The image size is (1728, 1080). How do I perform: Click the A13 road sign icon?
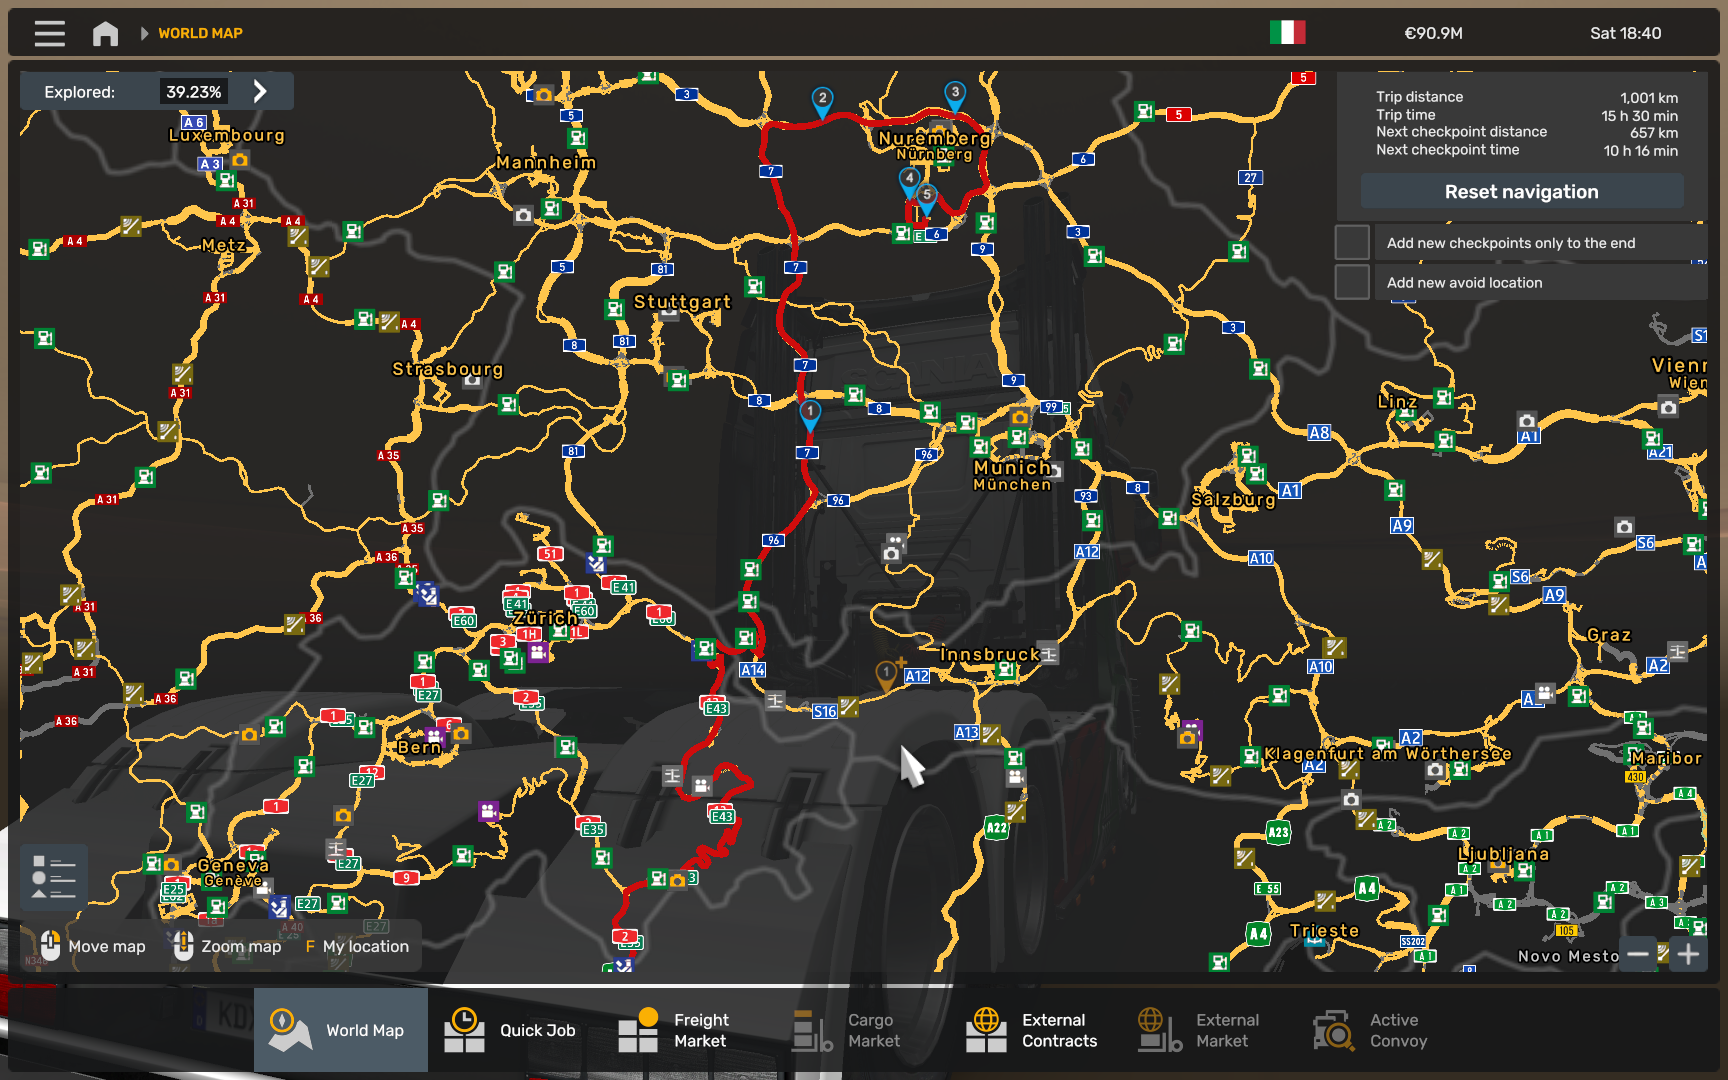(966, 733)
